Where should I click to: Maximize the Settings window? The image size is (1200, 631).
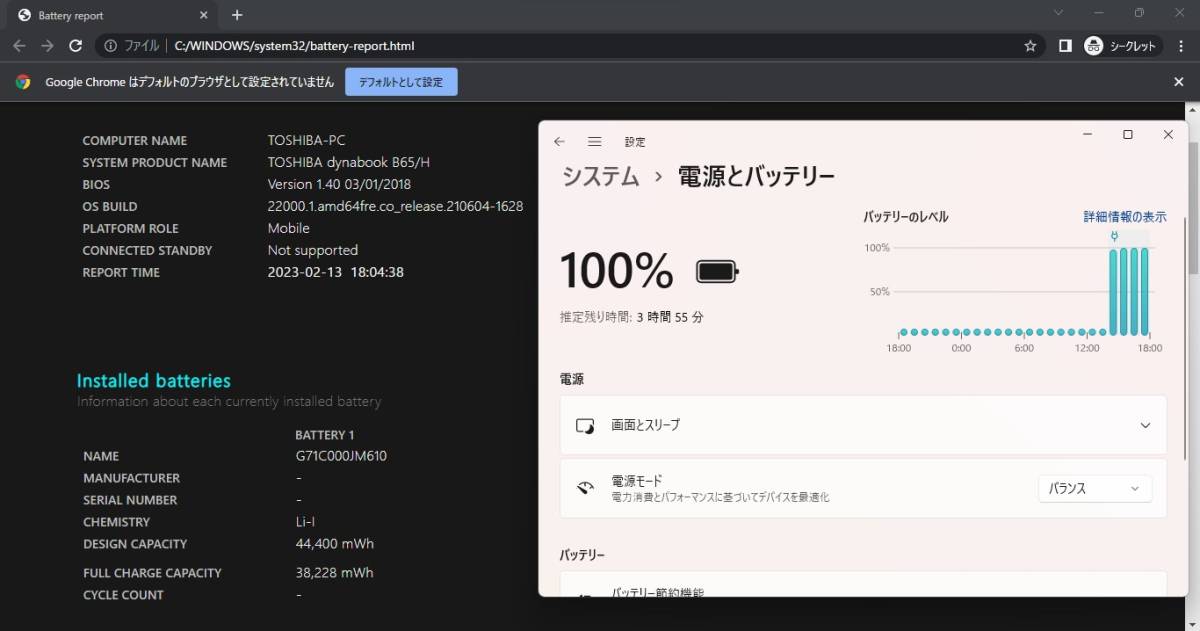click(1127, 135)
